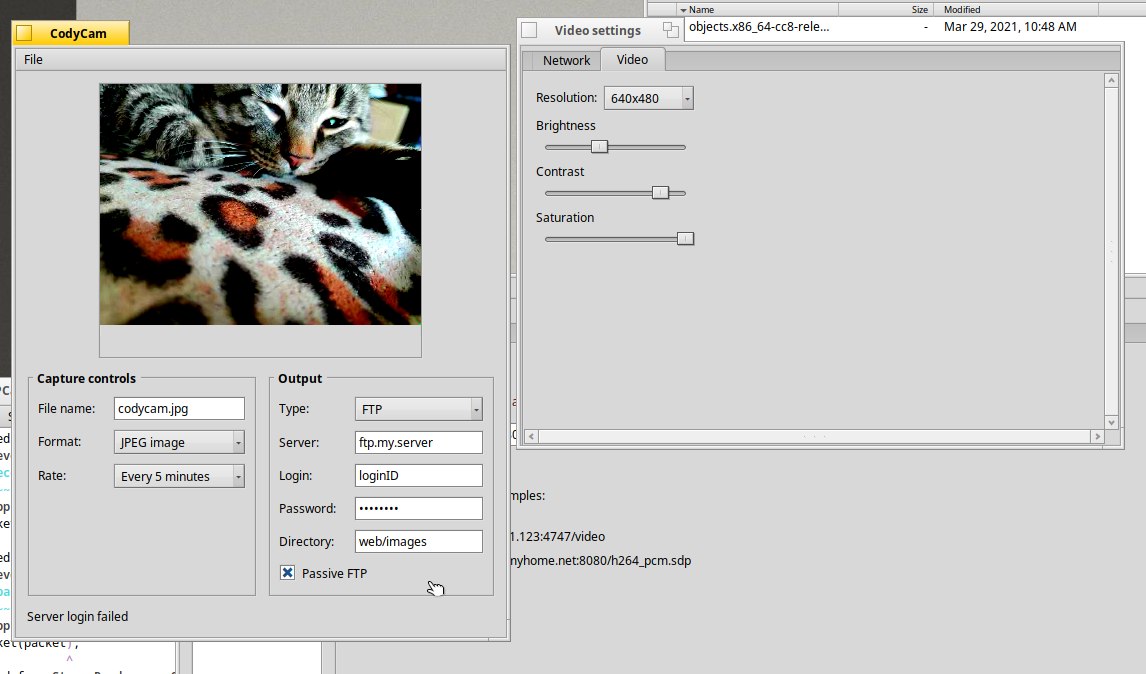Image resolution: width=1146 pixels, height=674 pixels.
Task: Click the Capture controls group label
Action: point(86,379)
